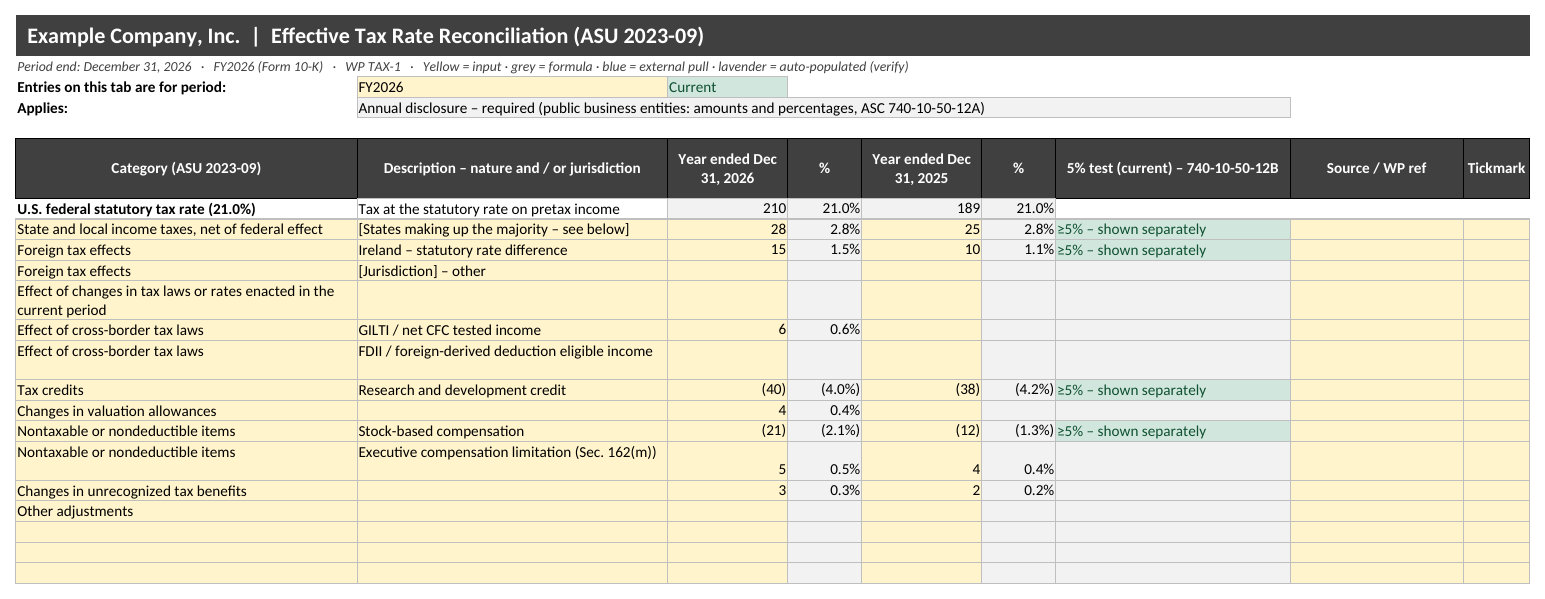The width and height of the screenshot is (1545, 599).
Task: Click '[States making up the majority – see below]'
Action: click(512, 230)
